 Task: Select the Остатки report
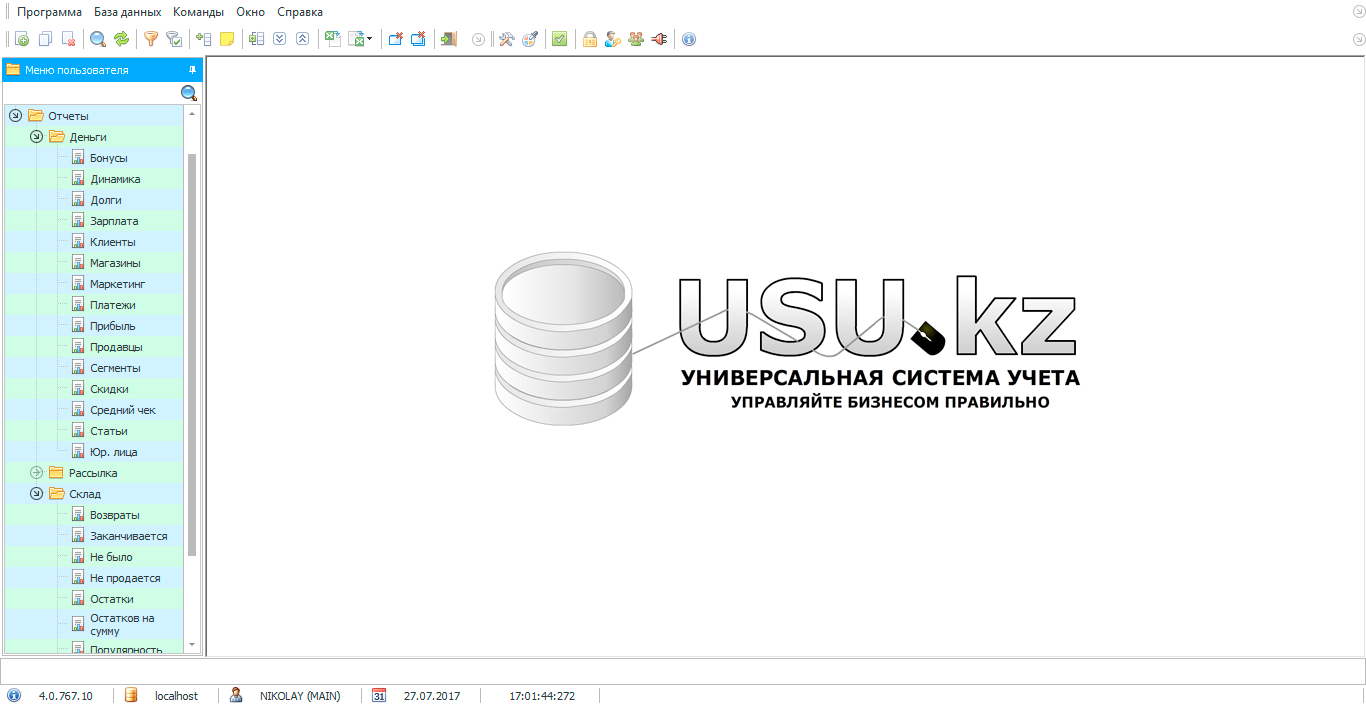(111, 599)
